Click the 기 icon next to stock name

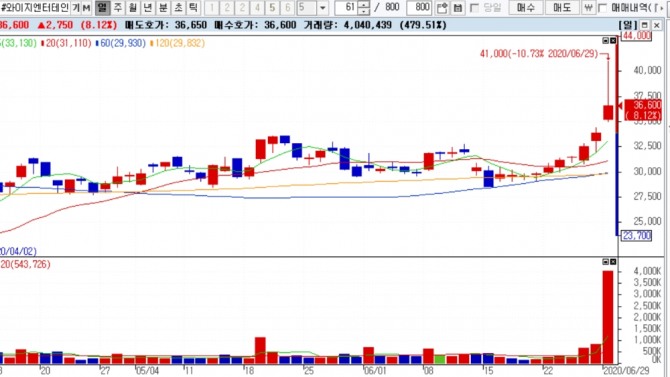[76, 7]
